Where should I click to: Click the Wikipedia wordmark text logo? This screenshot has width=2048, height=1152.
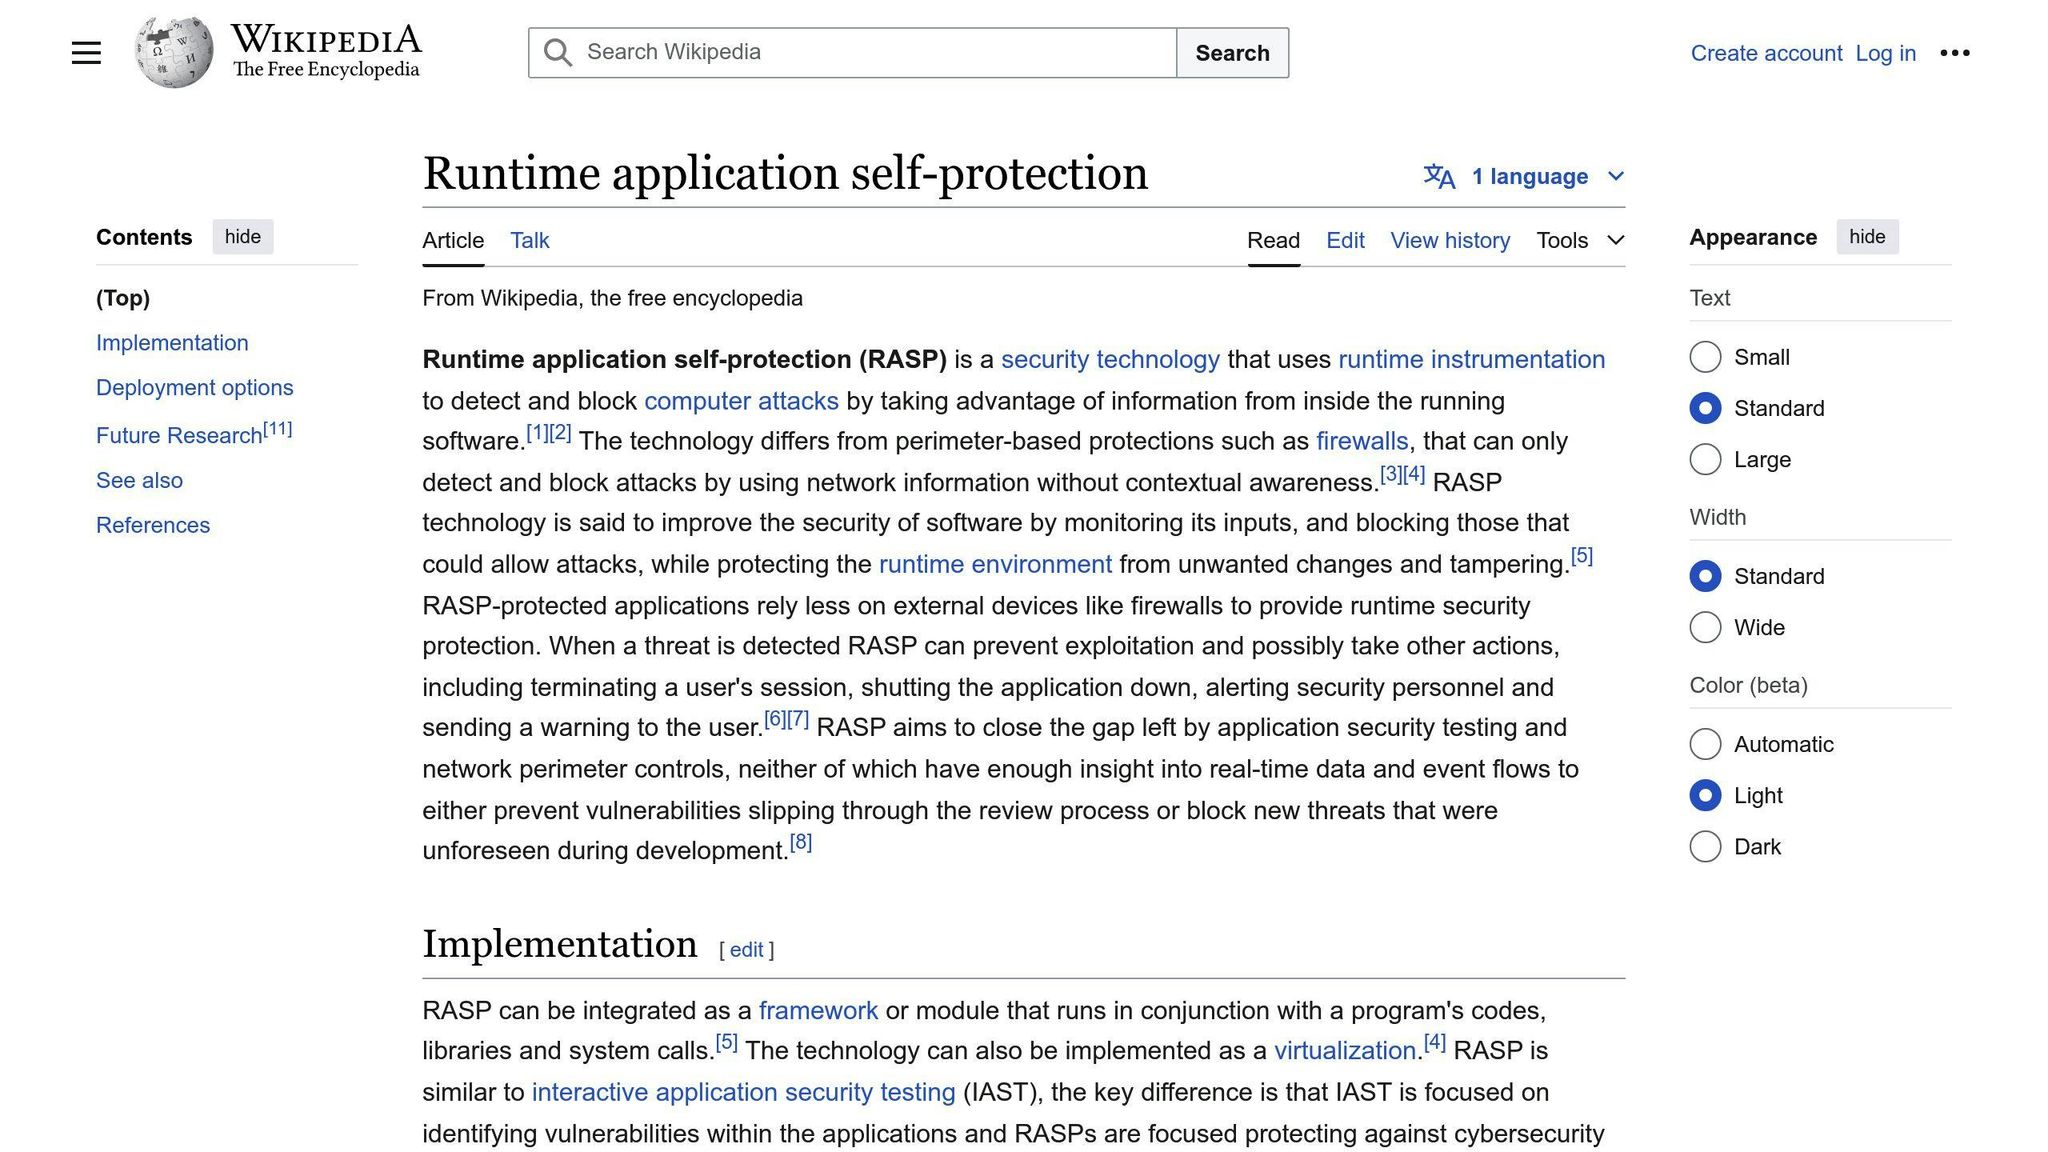click(x=326, y=52)
